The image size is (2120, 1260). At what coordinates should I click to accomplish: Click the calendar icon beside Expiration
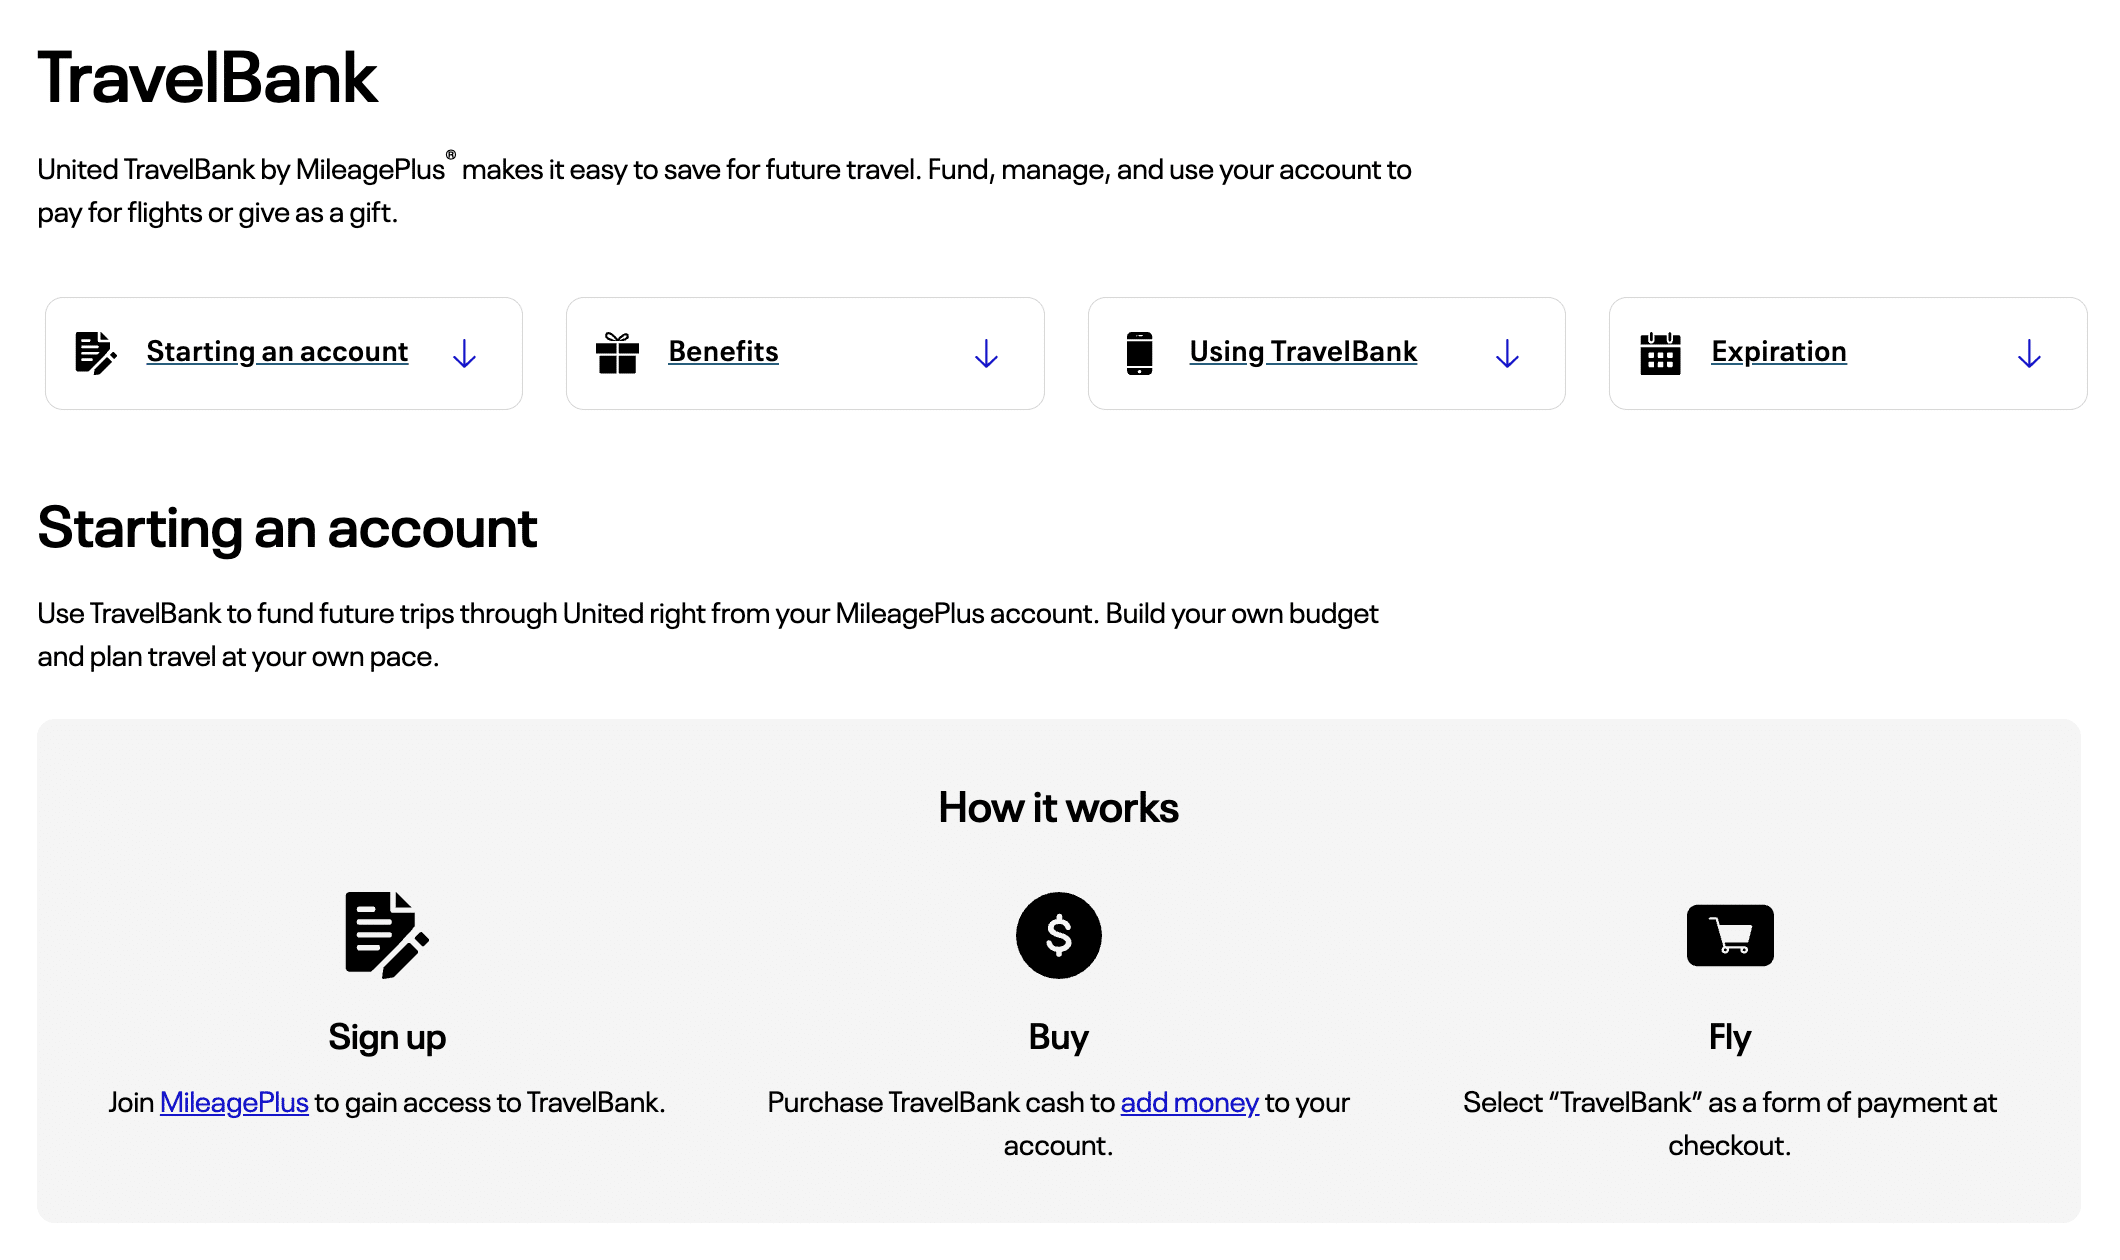pyautogui.click(x=1660, y=353)
